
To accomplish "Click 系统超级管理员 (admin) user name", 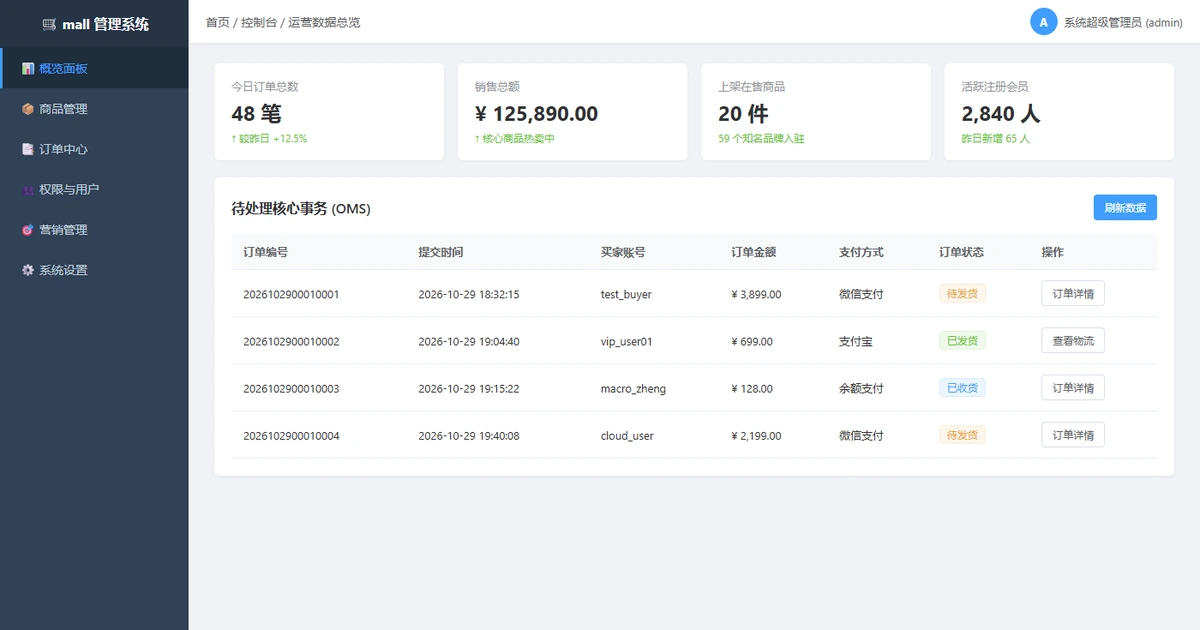I will tap(1123, 22).
